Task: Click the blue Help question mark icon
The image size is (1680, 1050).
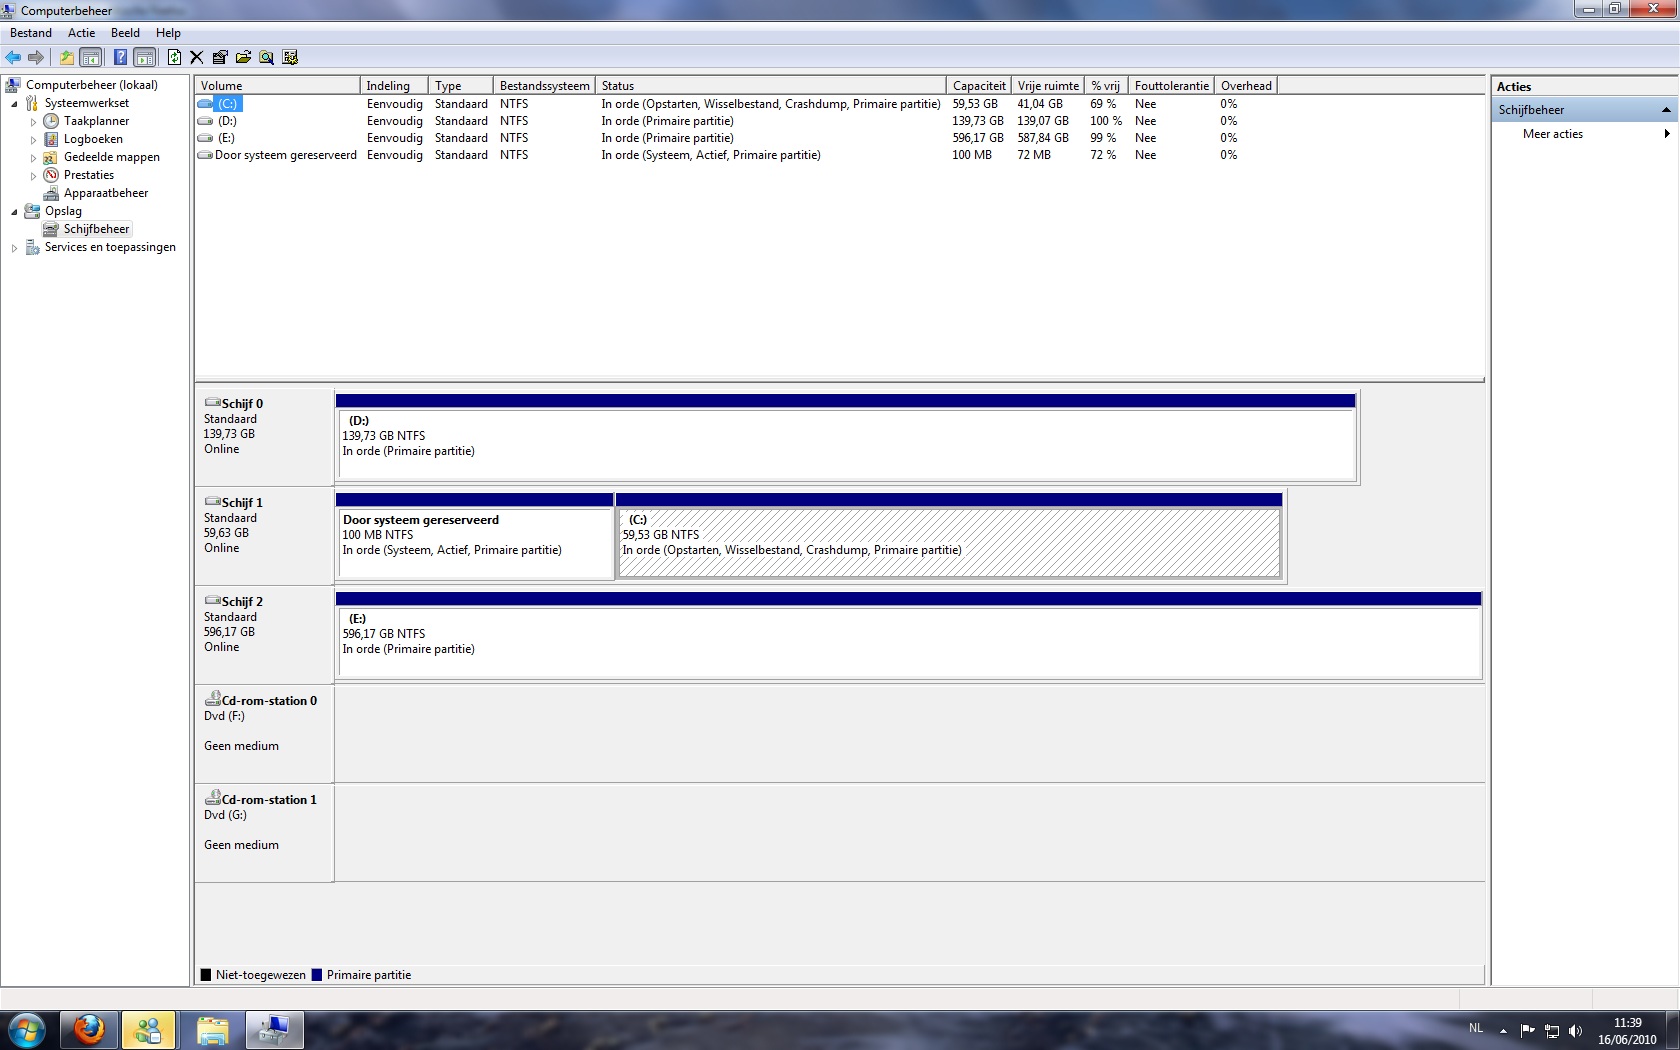Action: coord(120,57)
